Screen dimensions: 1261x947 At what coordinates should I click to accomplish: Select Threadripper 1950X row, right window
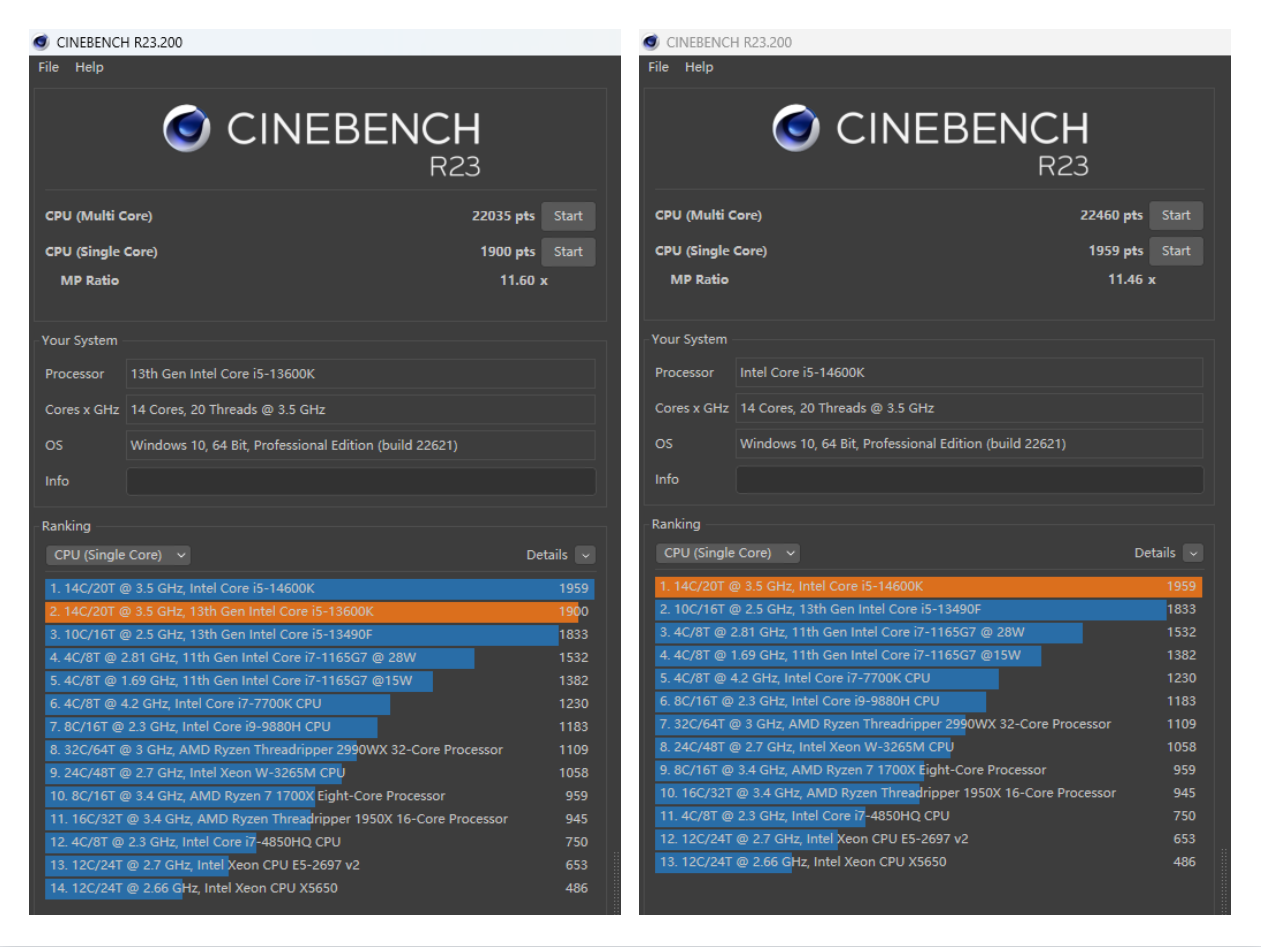[929, 794]
